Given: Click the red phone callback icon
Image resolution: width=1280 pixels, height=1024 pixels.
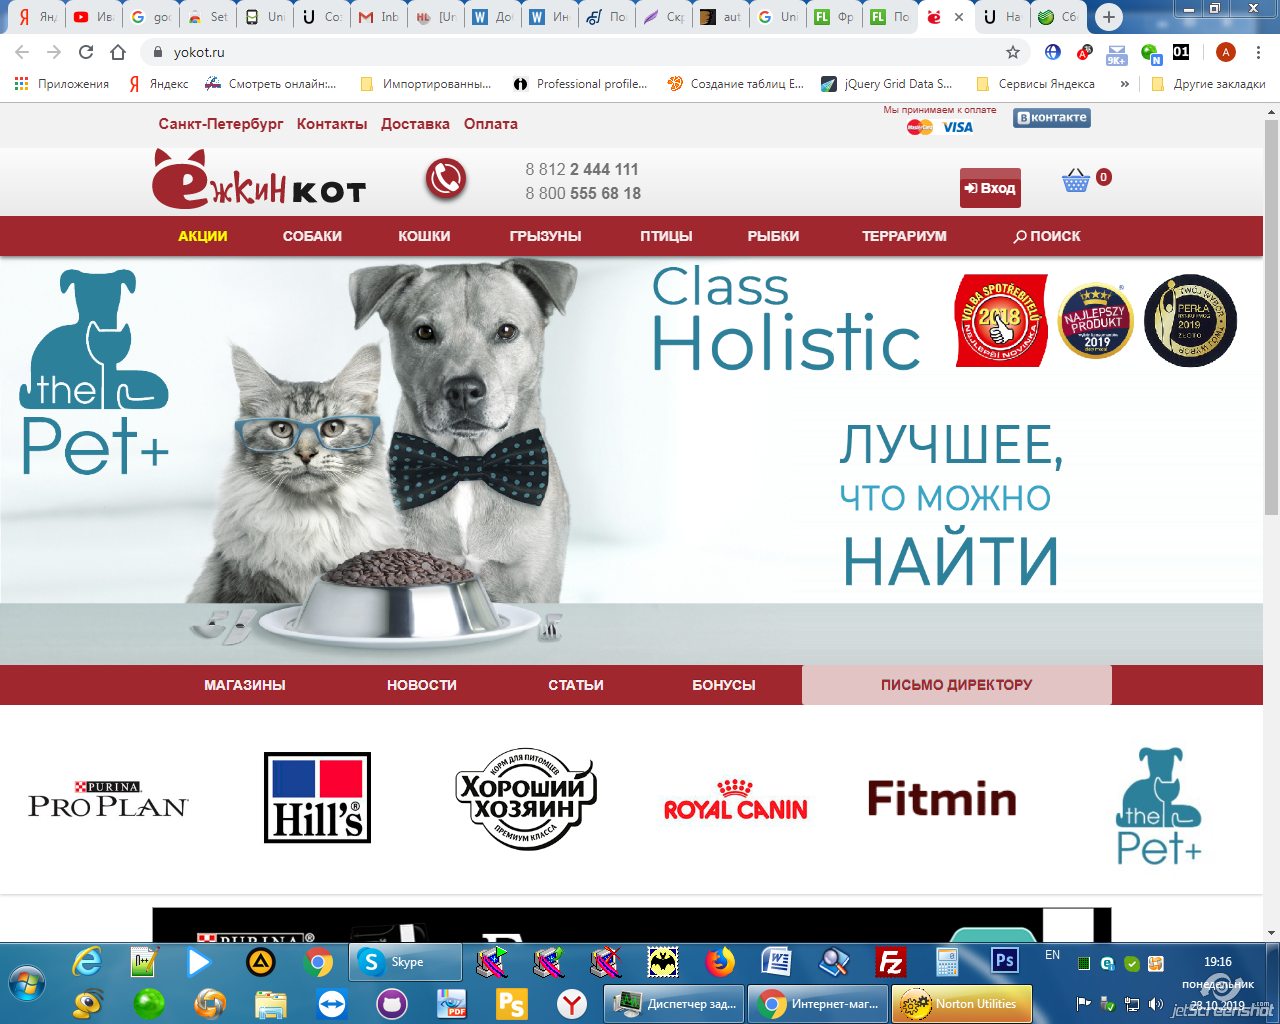Looking at the screenshot, I should click(446, 179).
